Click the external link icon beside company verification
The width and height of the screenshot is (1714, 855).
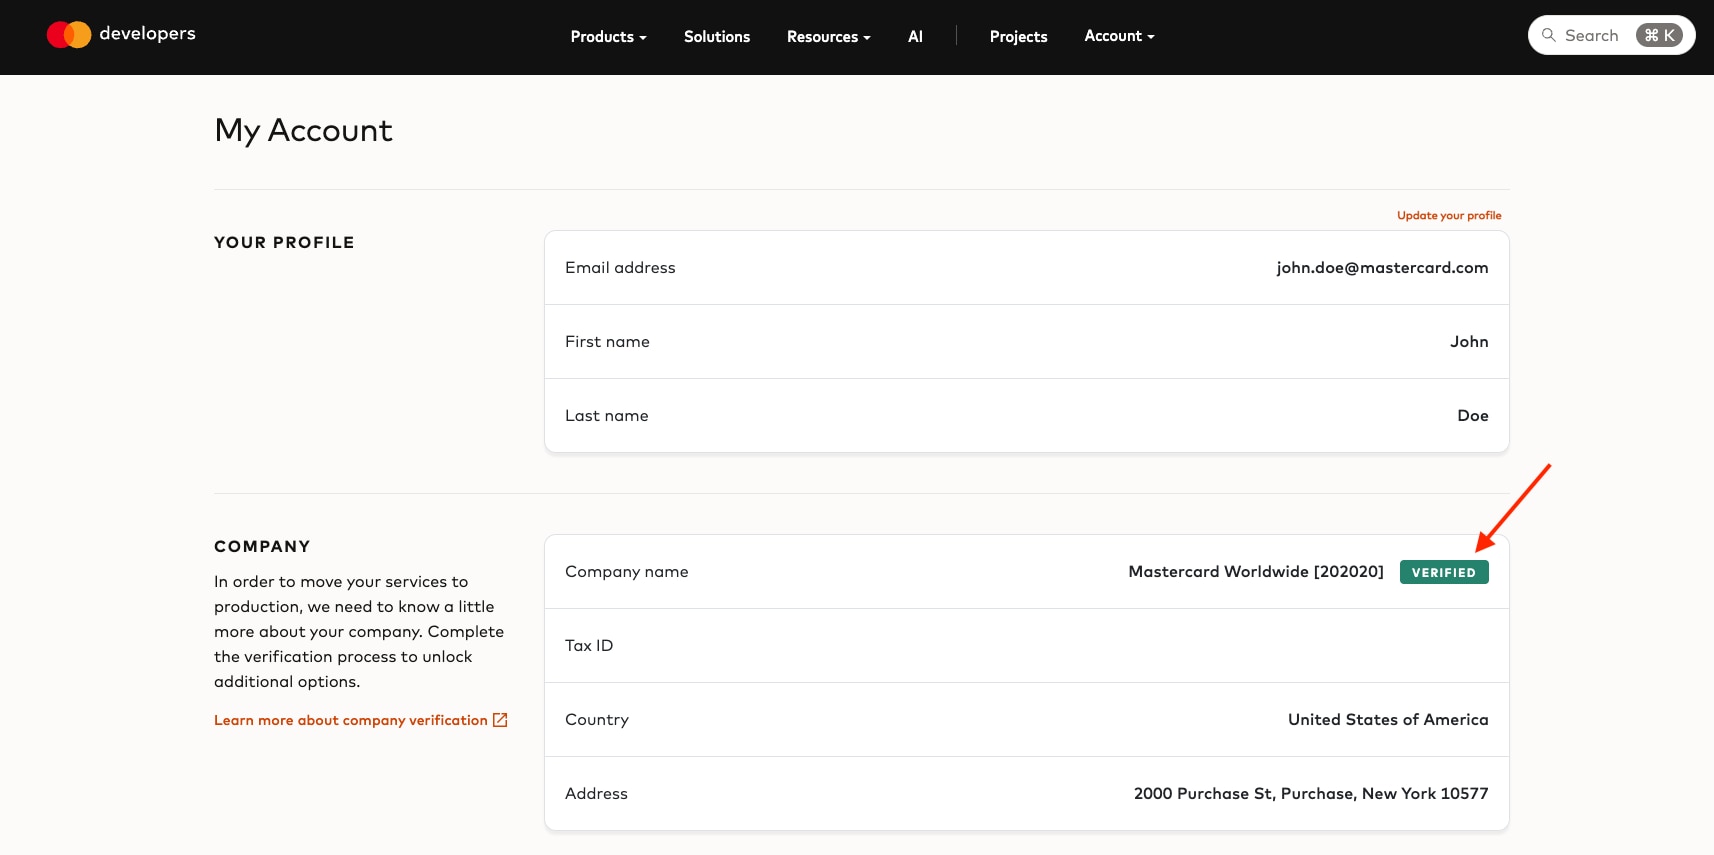pyautogui.click(x=500, y=720)
